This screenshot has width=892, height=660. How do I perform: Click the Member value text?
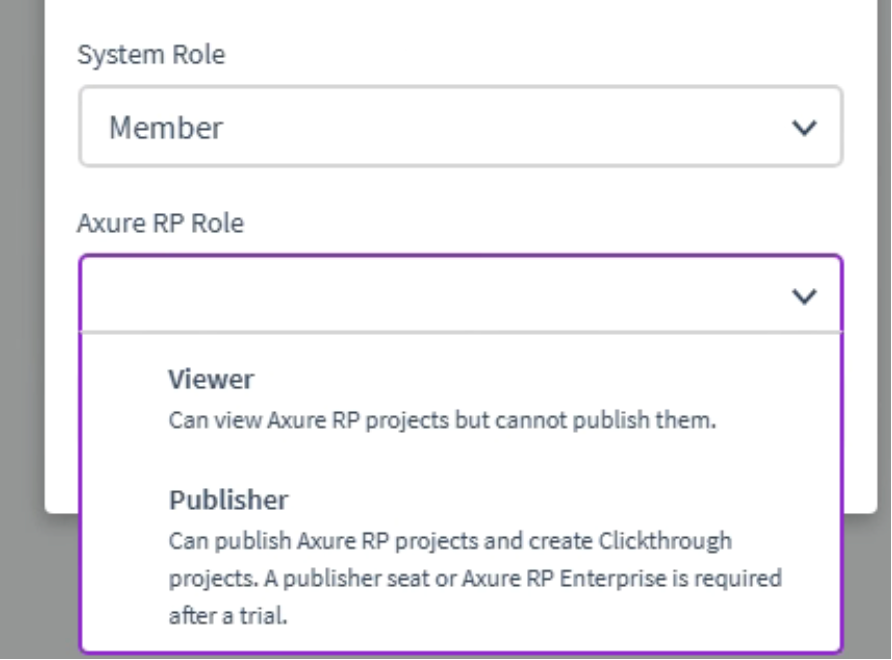coord(166,127)
